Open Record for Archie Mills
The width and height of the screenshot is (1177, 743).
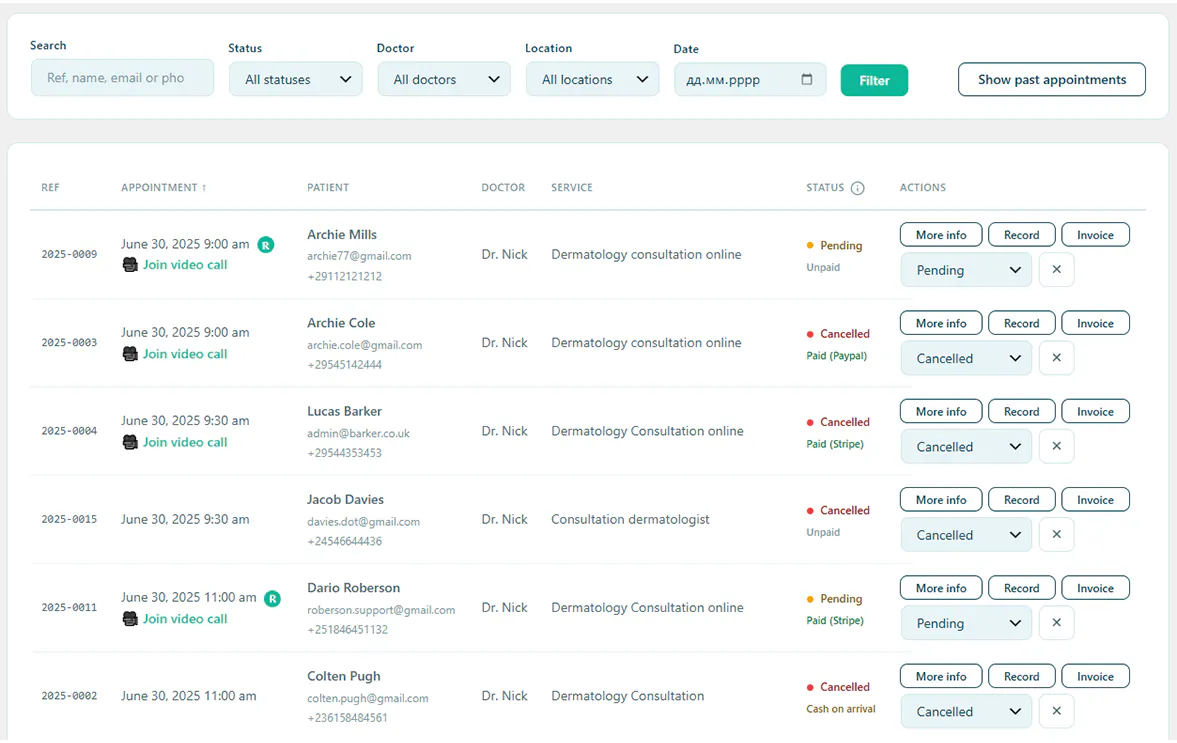pyautogui.click(x=1022, y=235)
